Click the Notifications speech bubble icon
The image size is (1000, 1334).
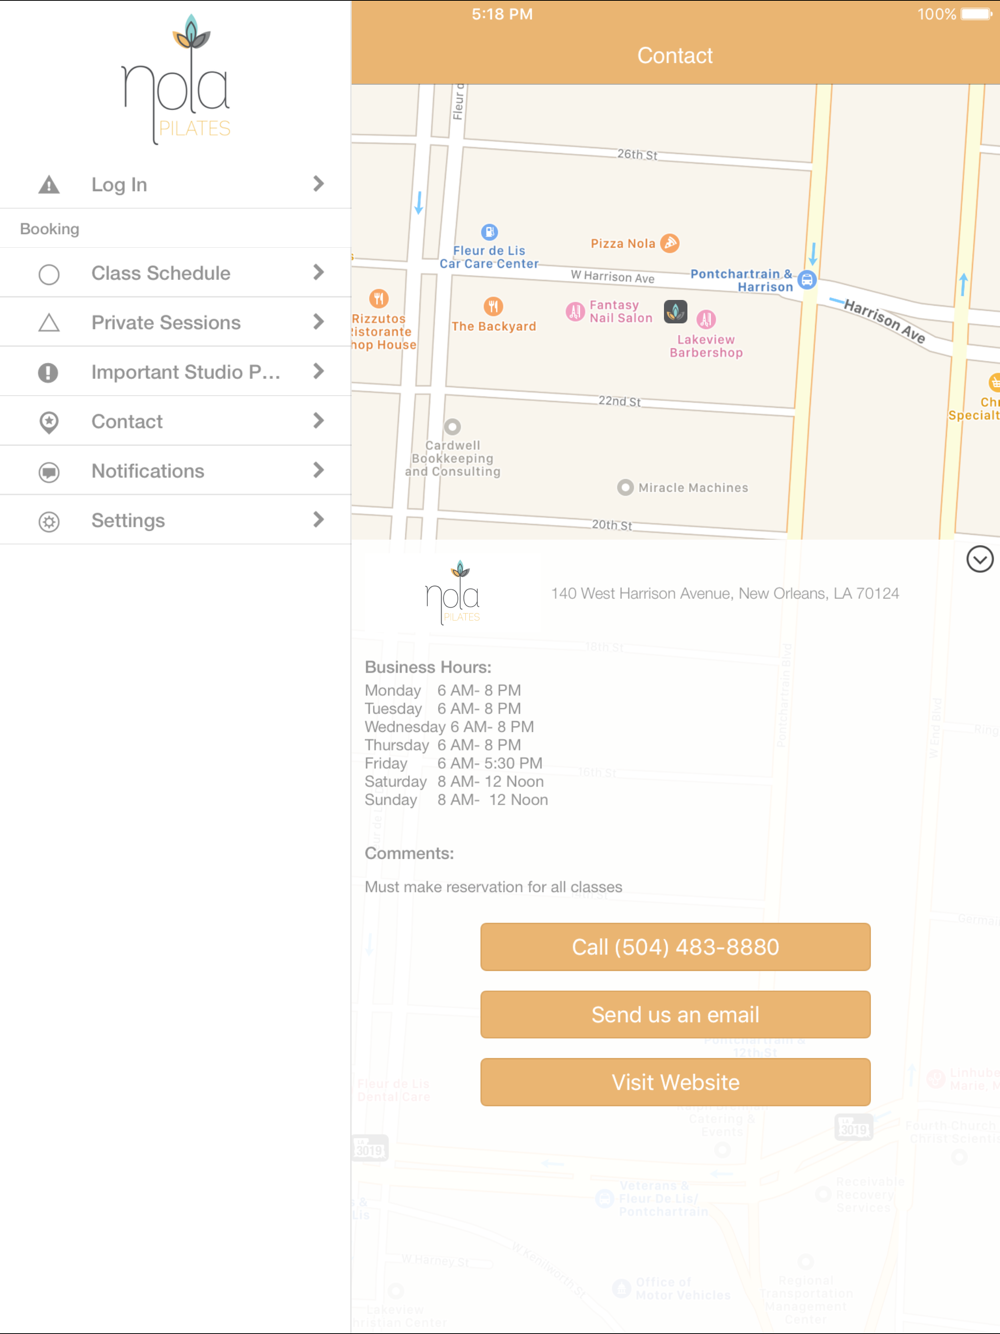click(49, 472)
